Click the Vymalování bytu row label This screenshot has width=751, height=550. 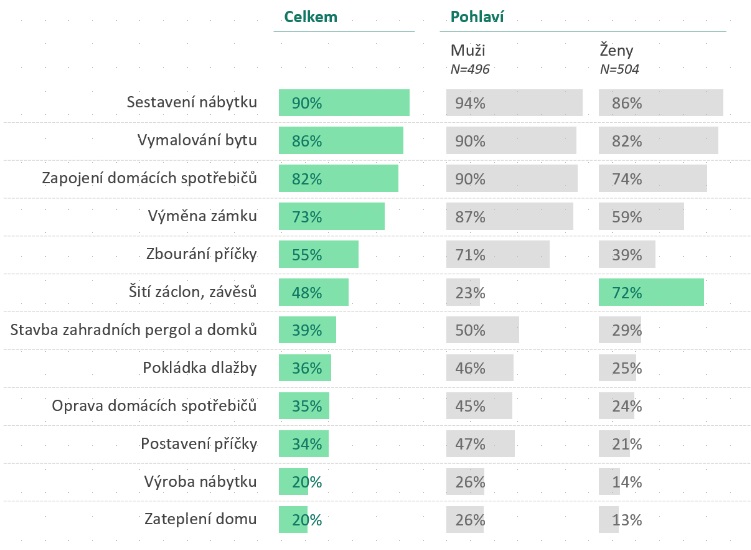197,140
